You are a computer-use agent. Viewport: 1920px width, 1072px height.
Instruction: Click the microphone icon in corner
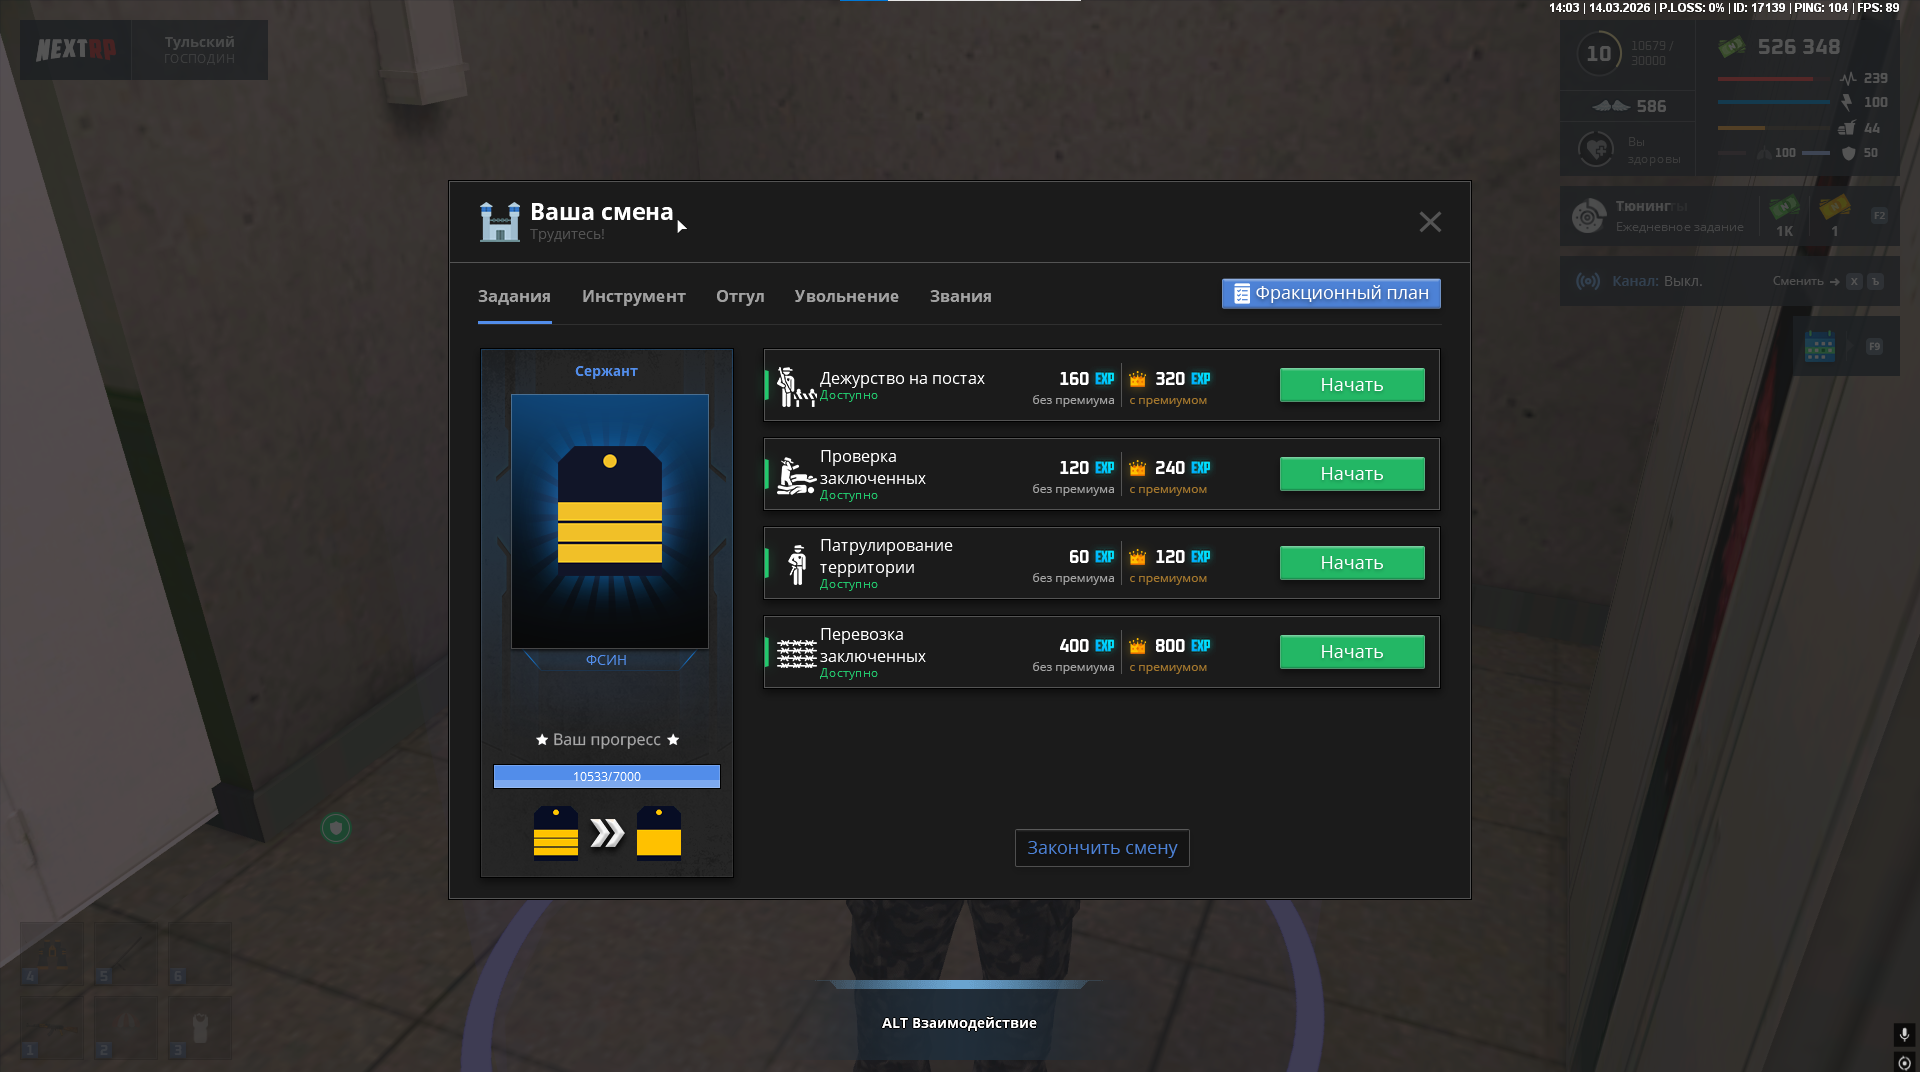point(1904,1034)
